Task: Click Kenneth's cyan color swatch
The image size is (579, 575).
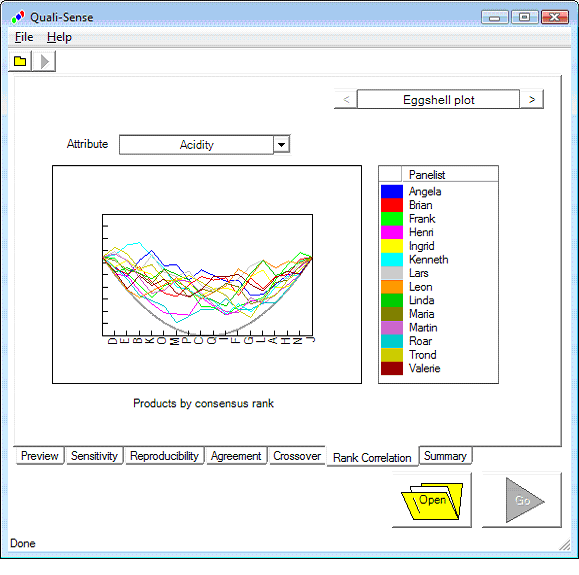Action: (391, 259)
